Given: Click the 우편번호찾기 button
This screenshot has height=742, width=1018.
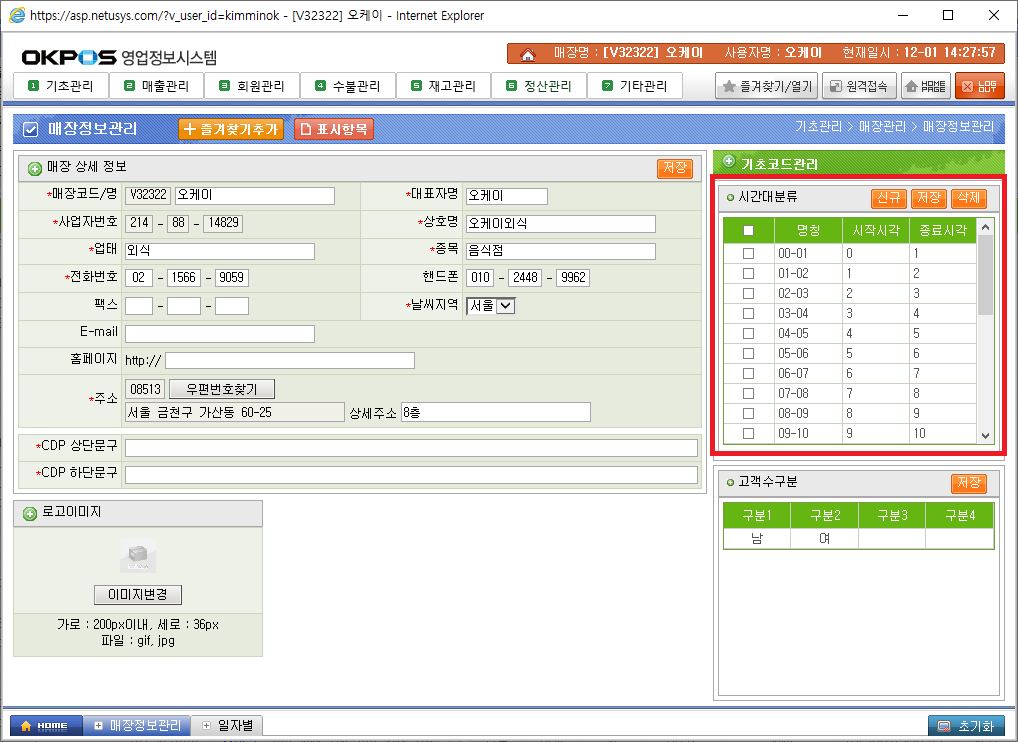Looking at the screenshot, I should point(221,389).
